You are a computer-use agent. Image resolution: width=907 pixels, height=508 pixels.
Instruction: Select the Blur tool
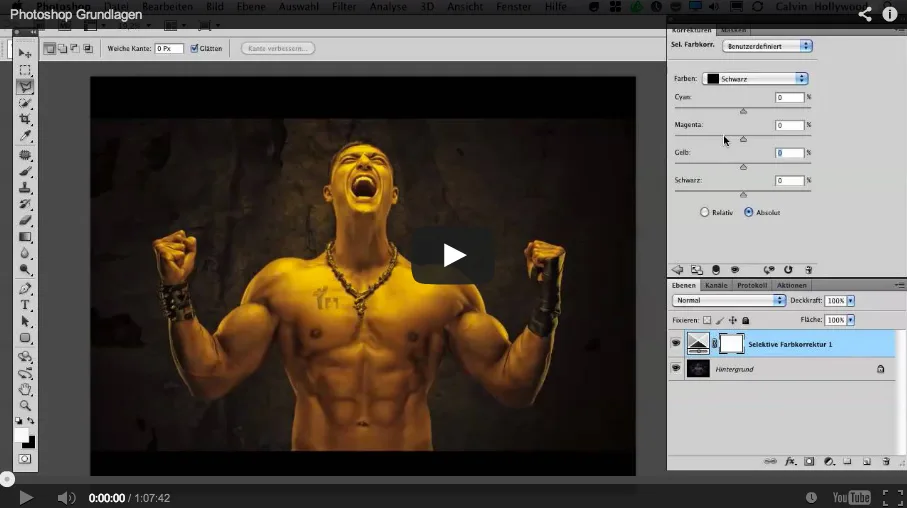pyautogui.click(x=25, y=253)
